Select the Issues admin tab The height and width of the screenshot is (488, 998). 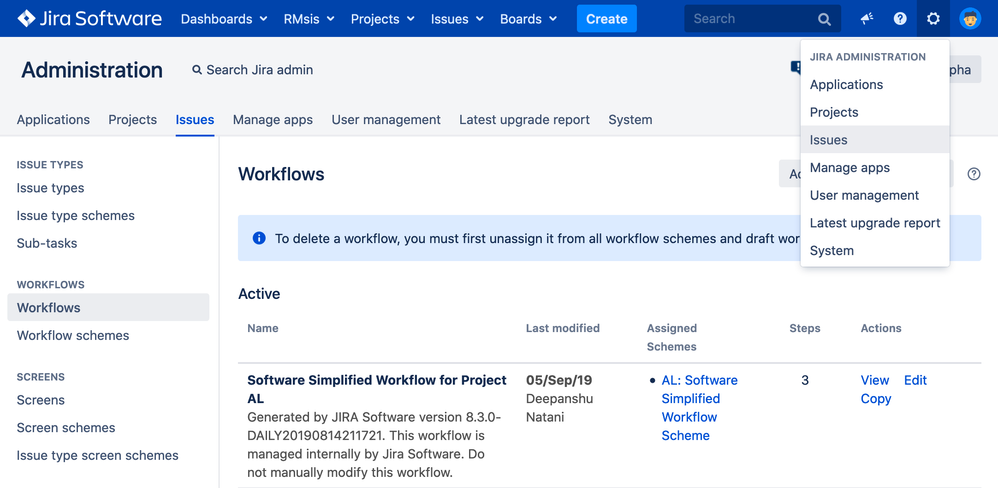[x=195, y=120]
